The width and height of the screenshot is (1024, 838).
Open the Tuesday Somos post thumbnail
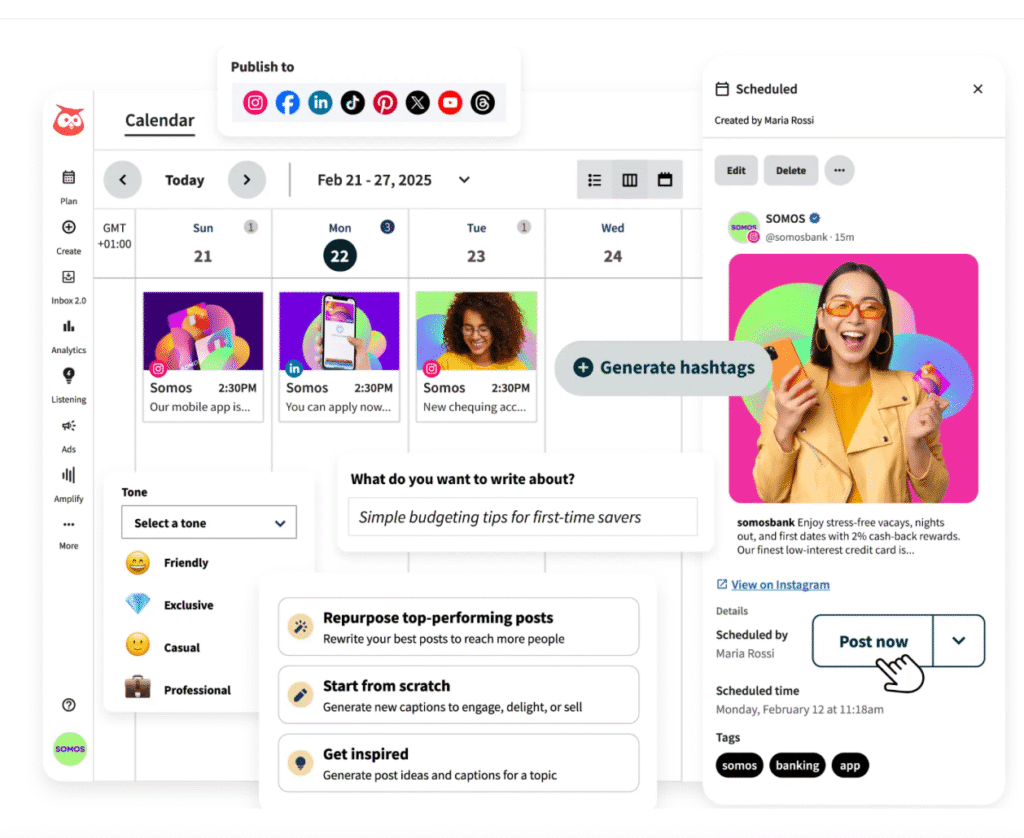click(x=476, y=331)
